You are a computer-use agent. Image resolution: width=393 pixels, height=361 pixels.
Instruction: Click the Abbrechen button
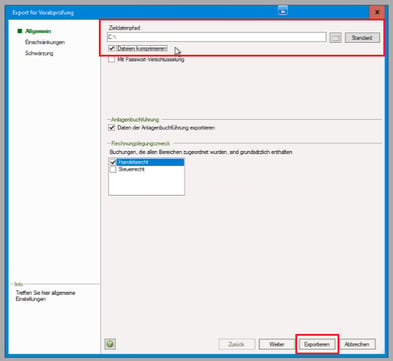pyautogui.click(x=357, y=344)
